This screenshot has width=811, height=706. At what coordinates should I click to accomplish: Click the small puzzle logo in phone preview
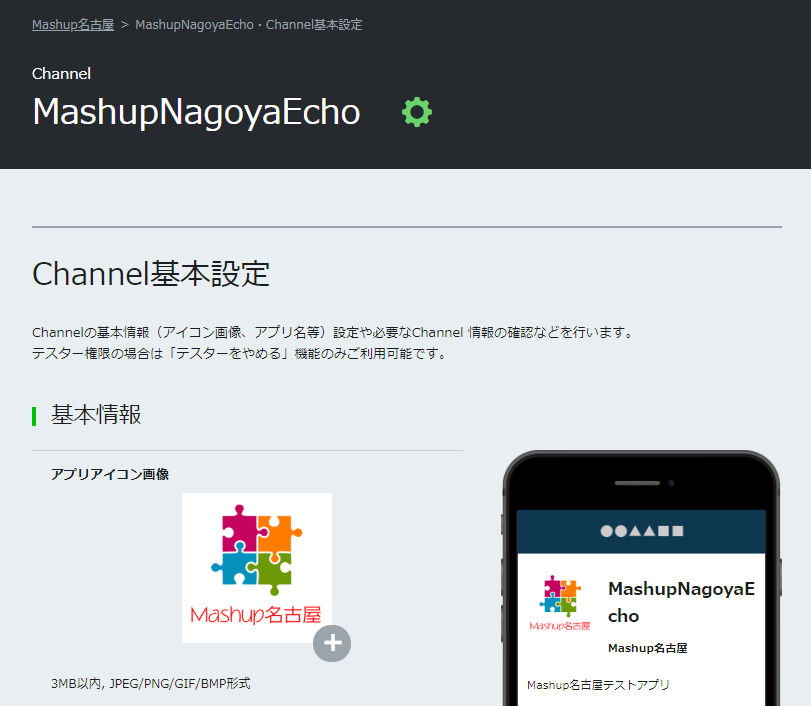click(x=560, y=603)
